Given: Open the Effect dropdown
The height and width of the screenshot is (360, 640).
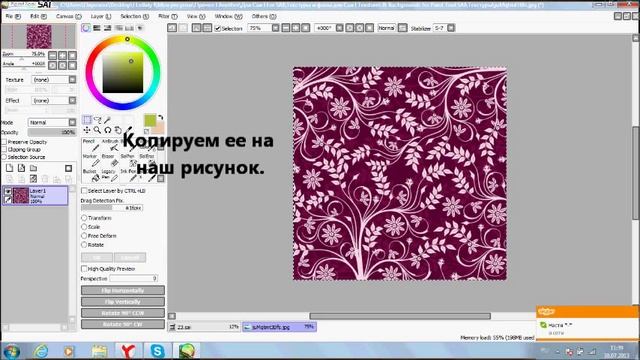Looking at the screenshot, I should click(72, 100).
